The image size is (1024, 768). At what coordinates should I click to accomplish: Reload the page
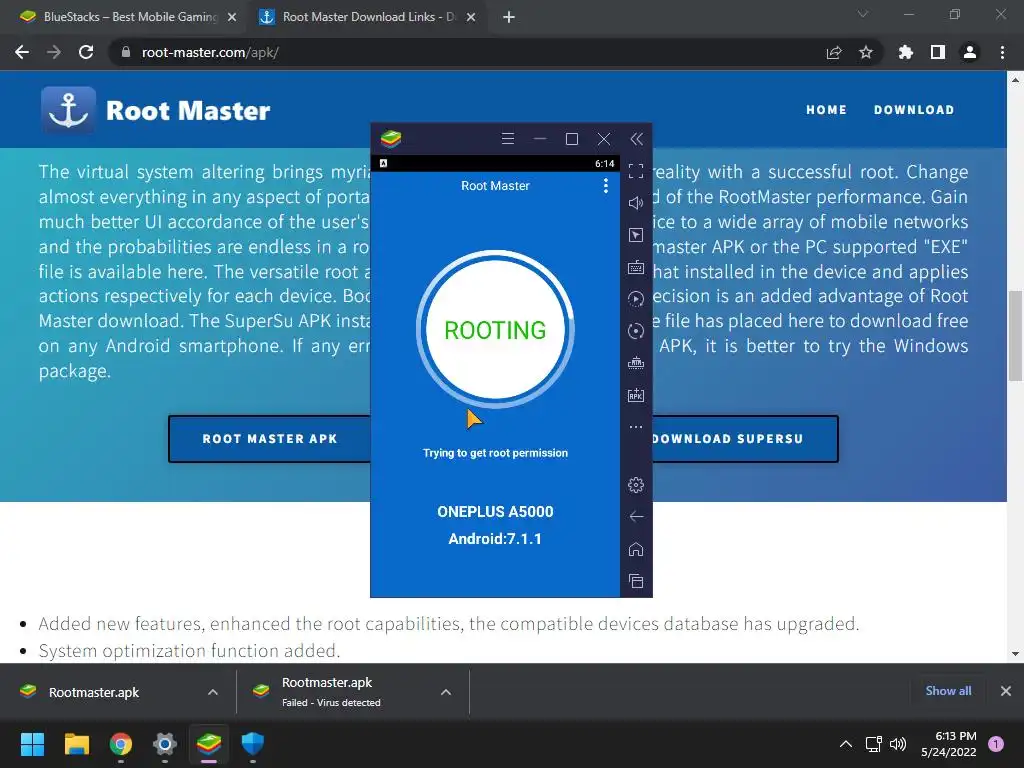(x=86, y=52)
